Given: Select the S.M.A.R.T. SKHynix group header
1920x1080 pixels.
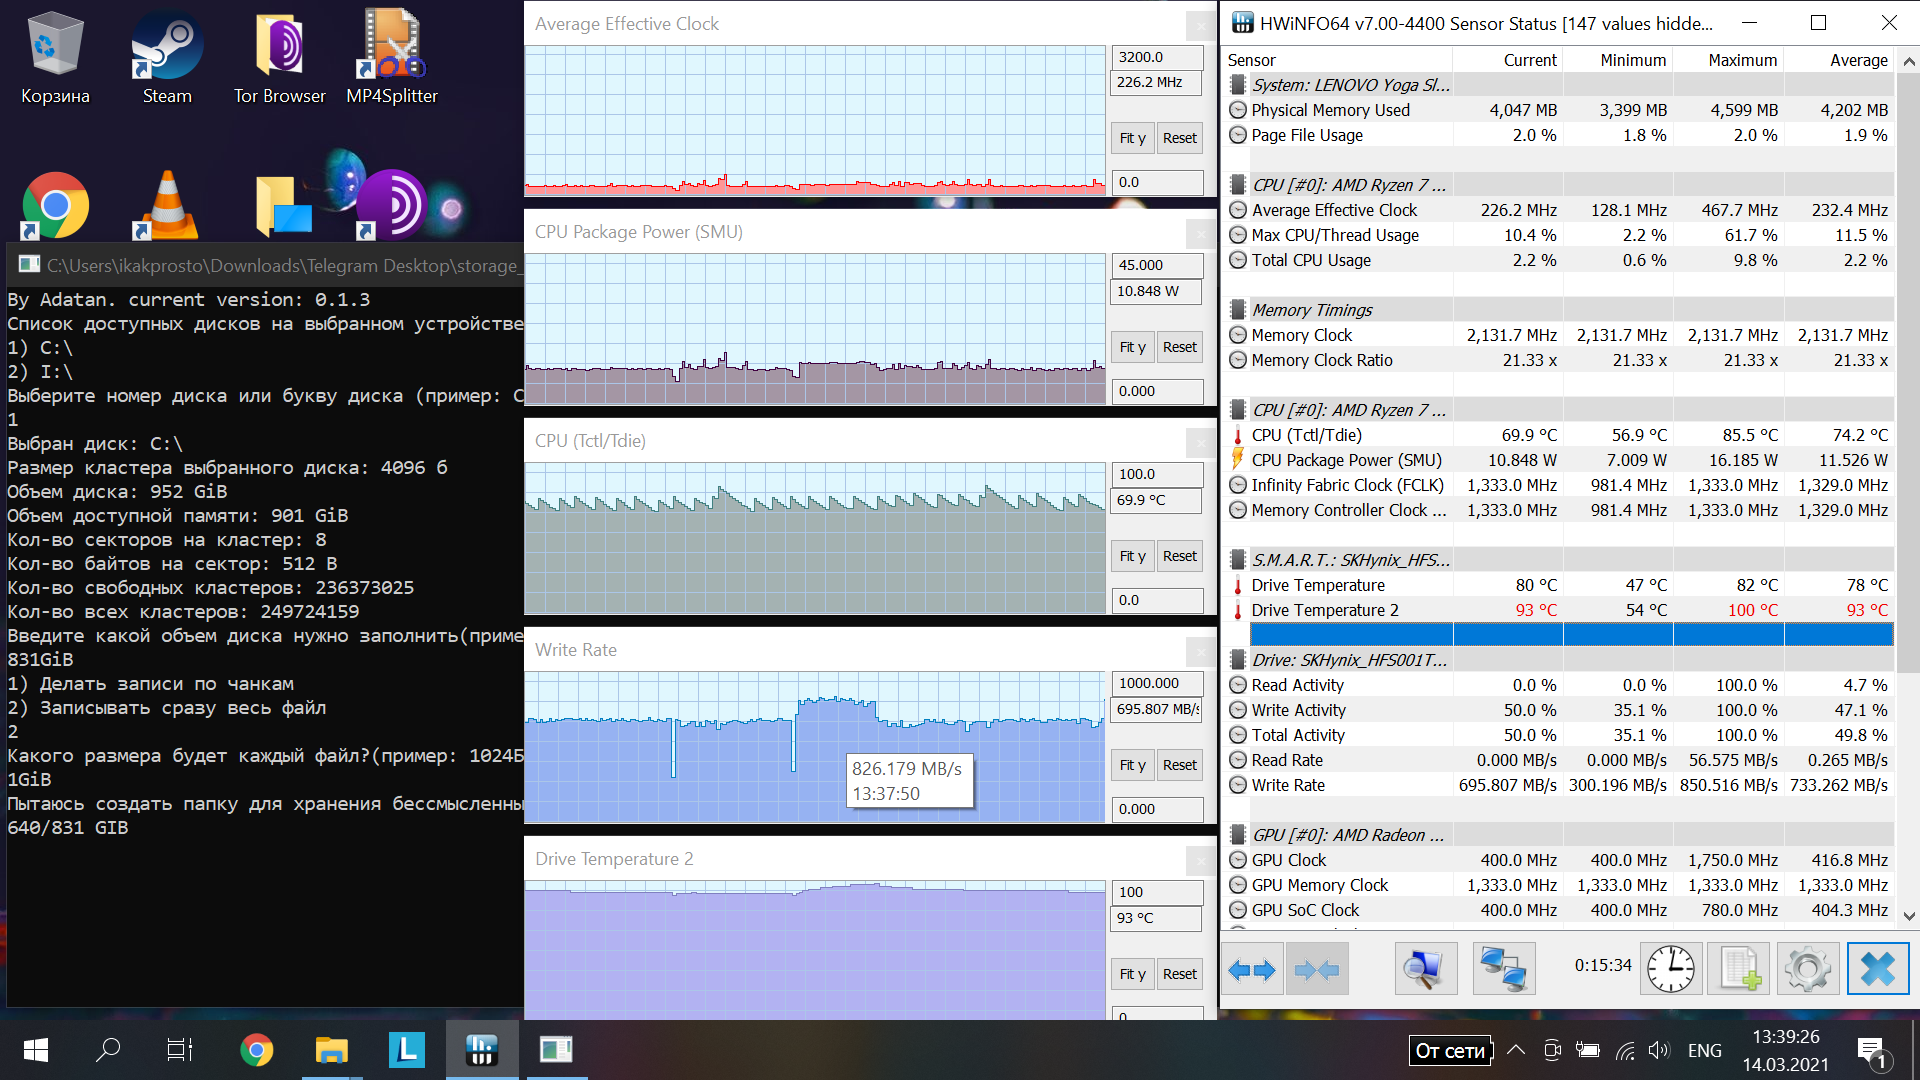Looking at the screenshot, I should click(1559, 560).
